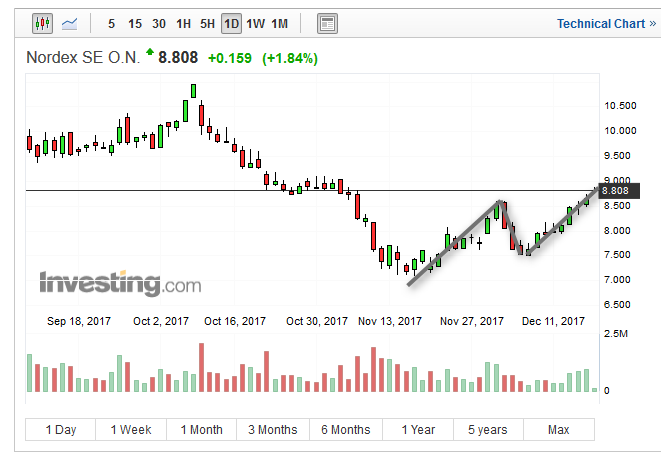This screenshot has width=661, height=453.
Task: Show the 1 Month range
Action: [202, 429]
